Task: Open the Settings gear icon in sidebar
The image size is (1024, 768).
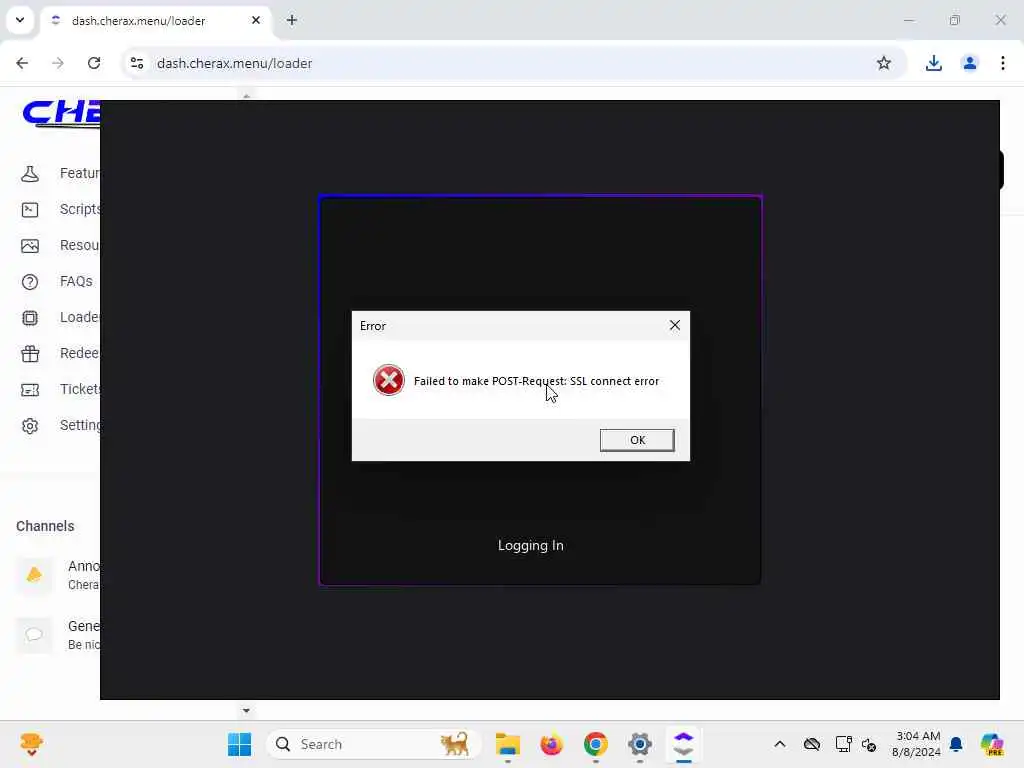Action: click(x=30, y=426)
